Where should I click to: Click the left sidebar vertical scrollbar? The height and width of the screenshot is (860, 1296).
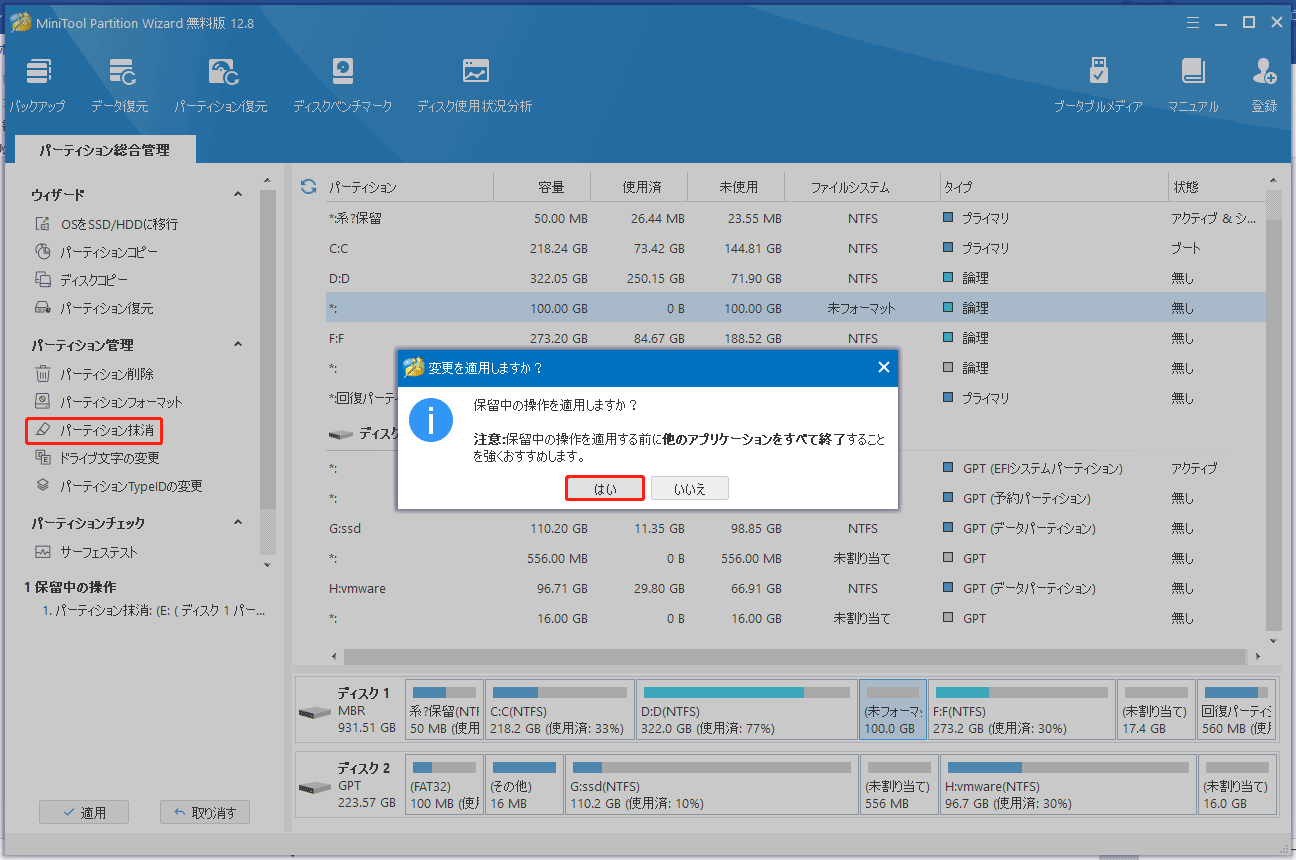[x=267, y=350]
